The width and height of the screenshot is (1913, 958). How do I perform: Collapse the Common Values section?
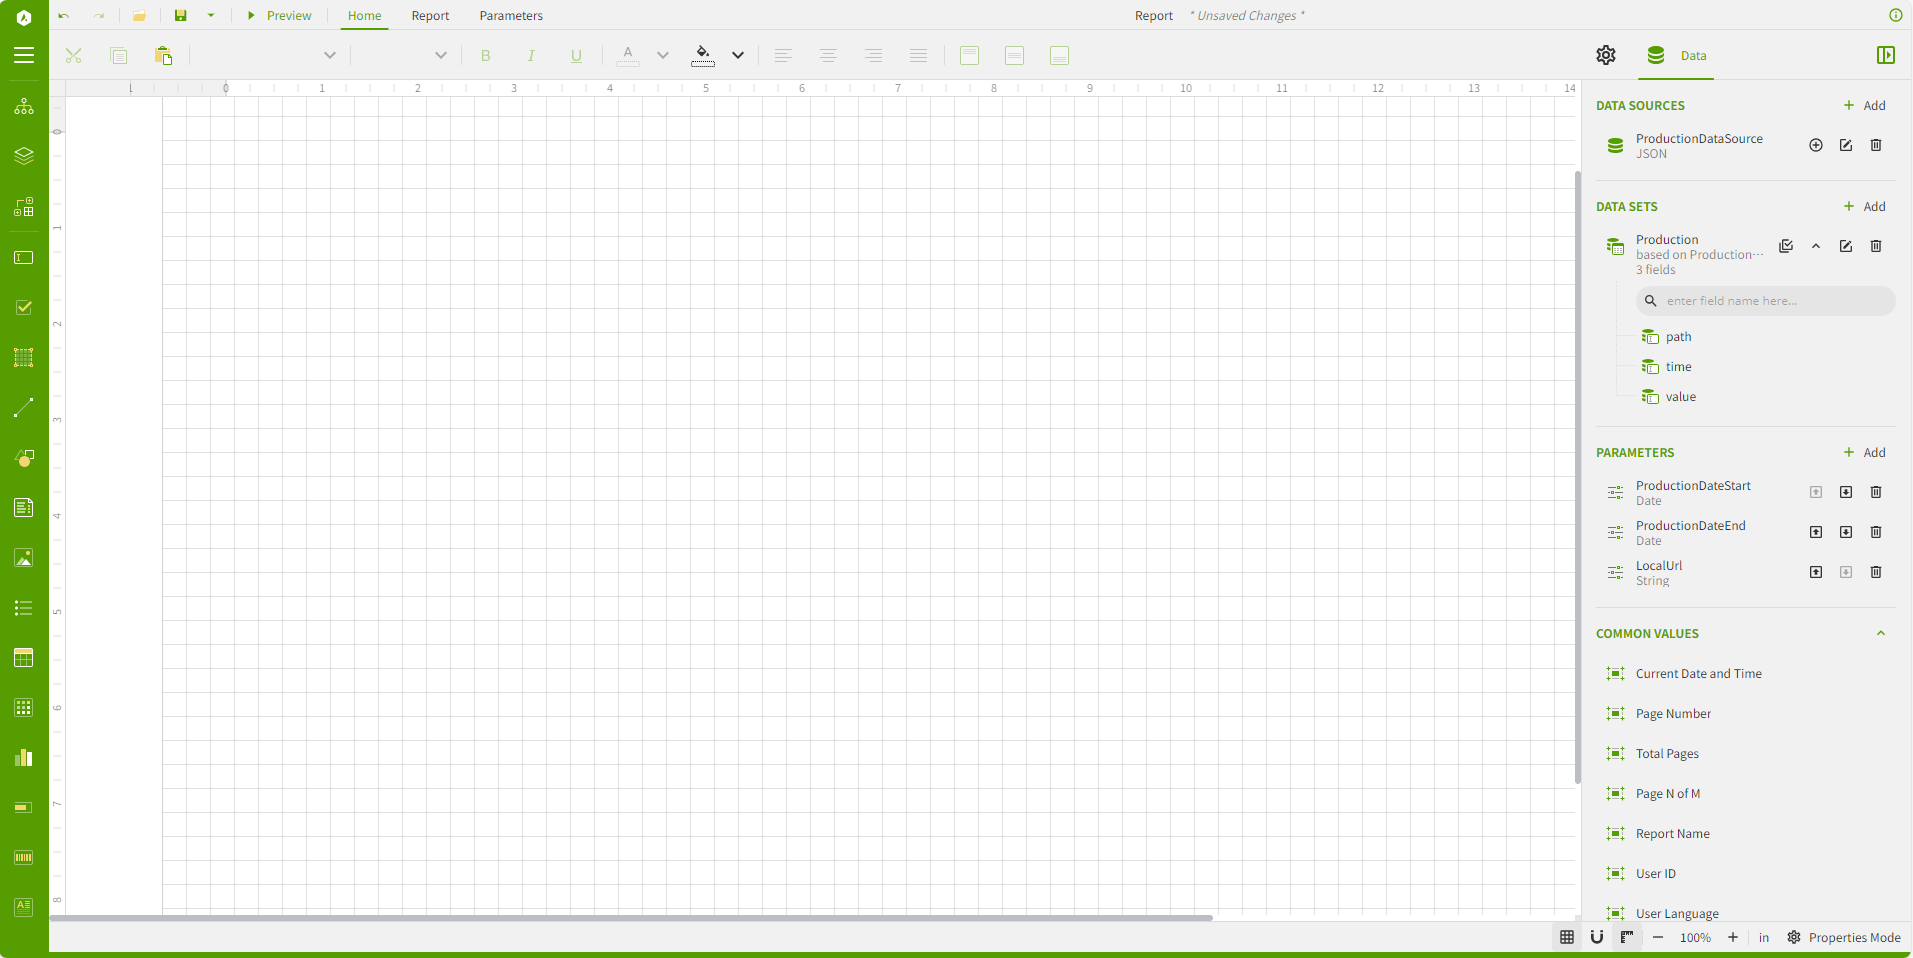pyautogui.click(x=1880, y=634)
